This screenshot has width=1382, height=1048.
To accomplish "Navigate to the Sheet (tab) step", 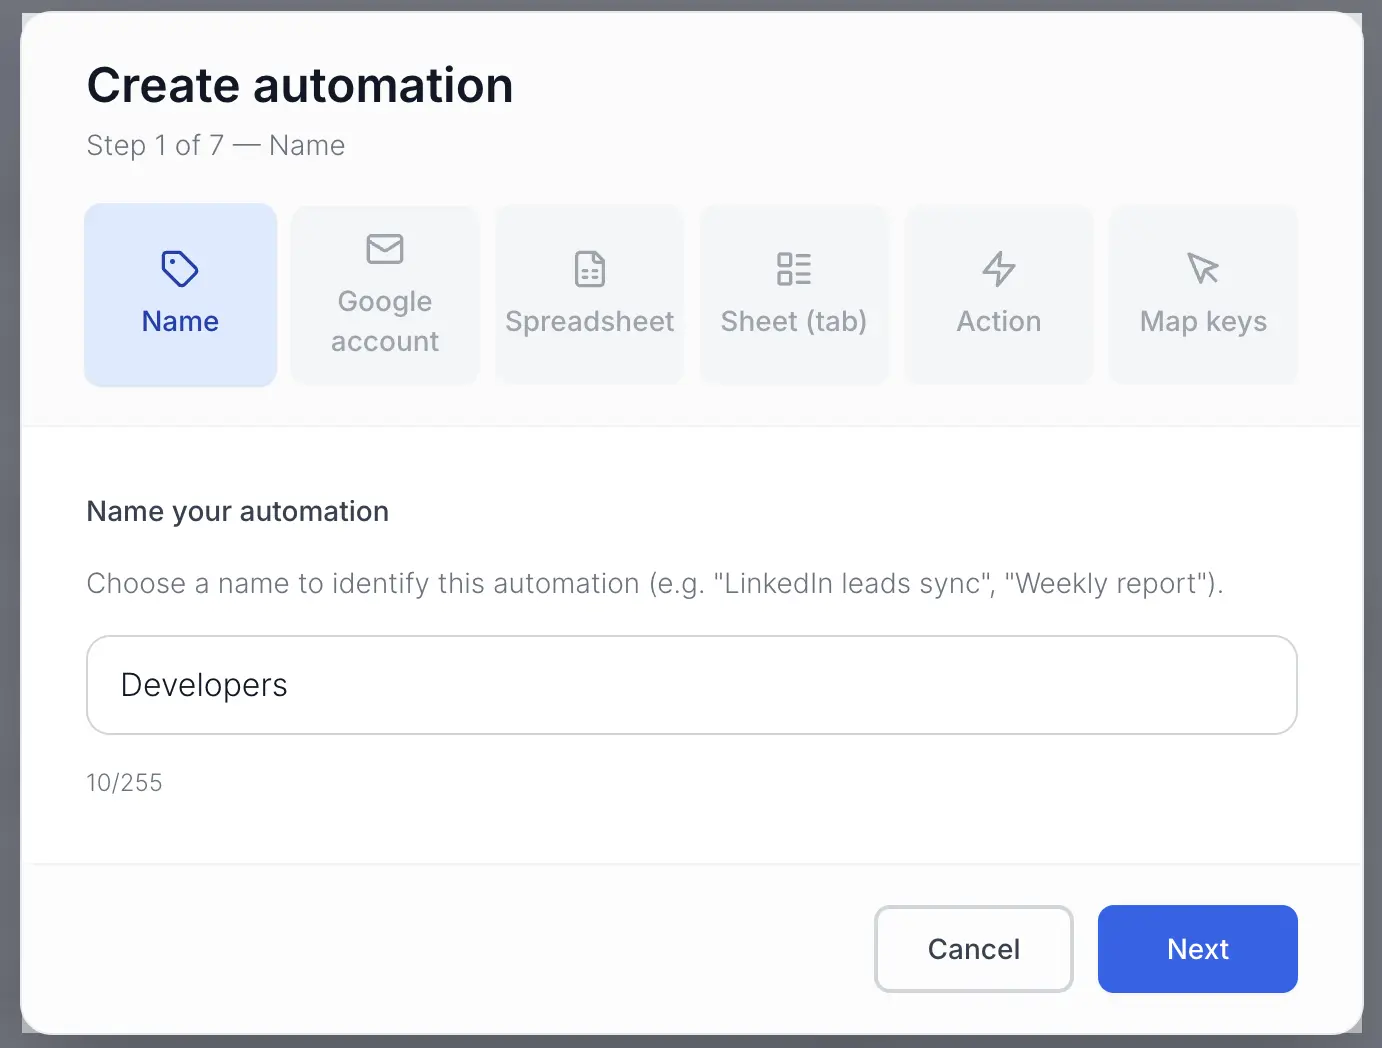I will tap(794, 295).
